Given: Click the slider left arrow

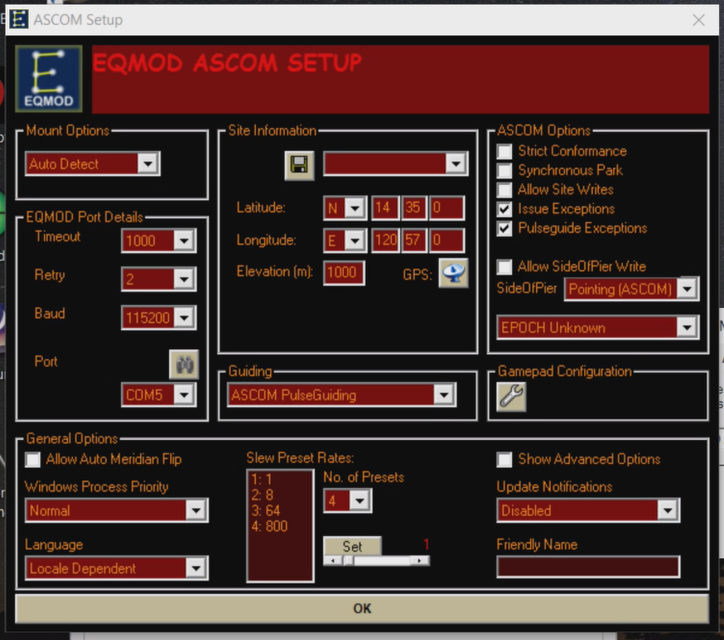Looking at the screenshot, I should [333, 561].
